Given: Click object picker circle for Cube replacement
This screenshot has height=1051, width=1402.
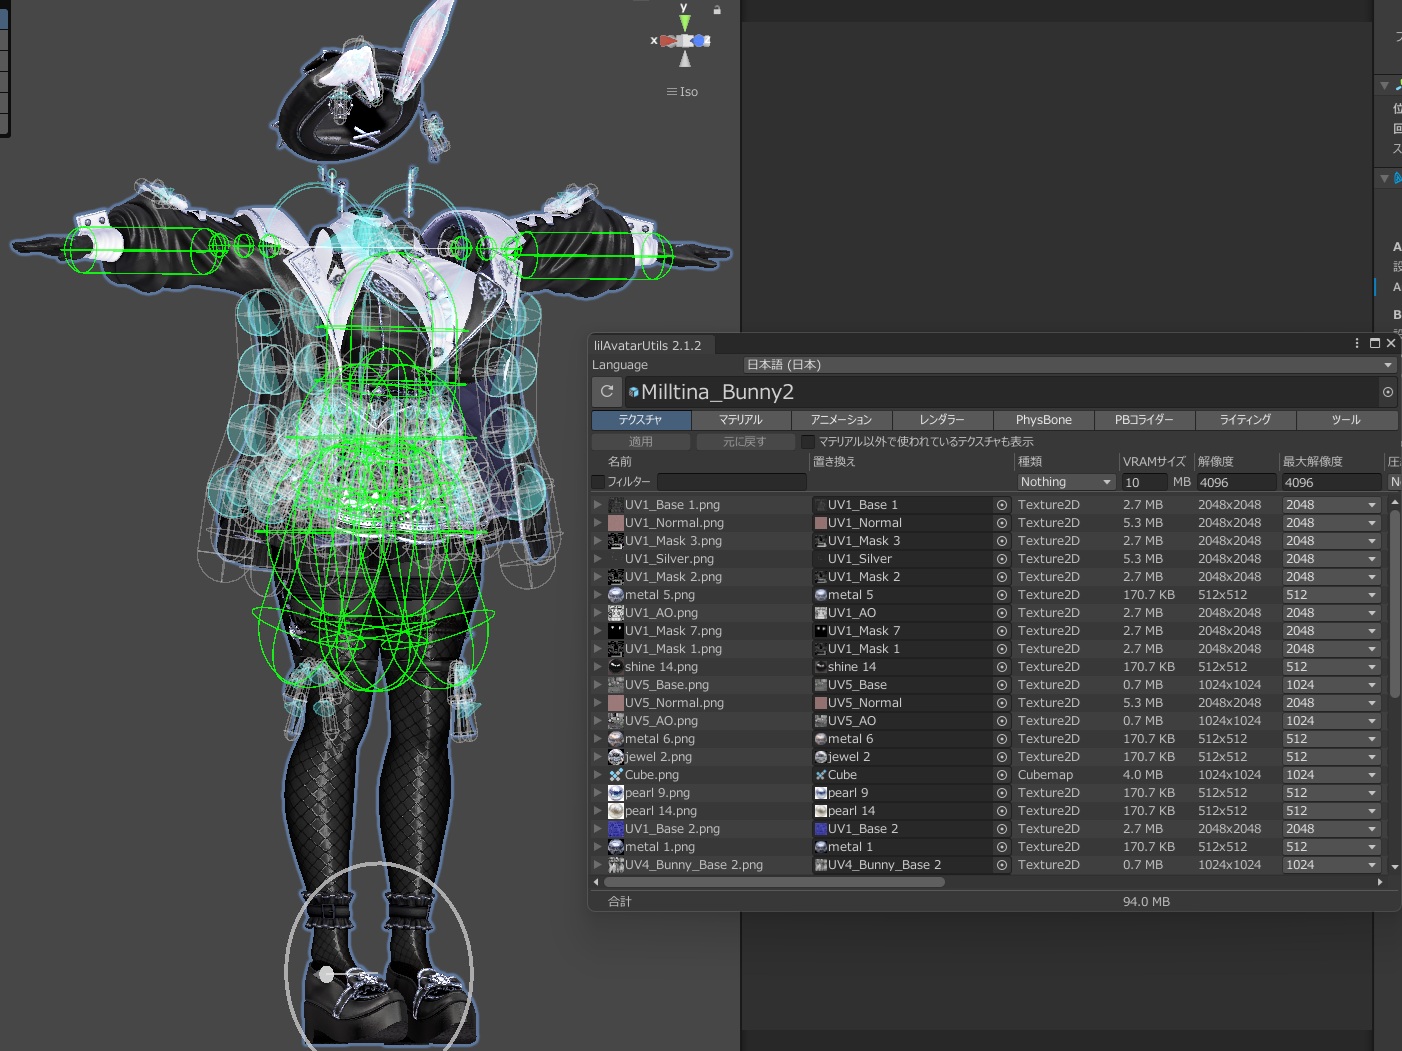Looking at the screenshot, I should click(1001, 775).
